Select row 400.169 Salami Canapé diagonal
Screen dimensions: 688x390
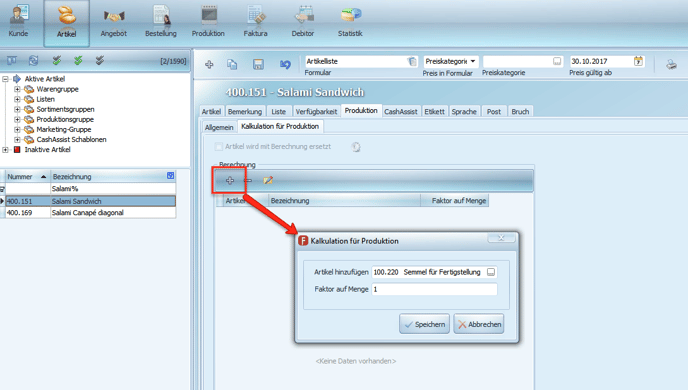tap(91, 213)
